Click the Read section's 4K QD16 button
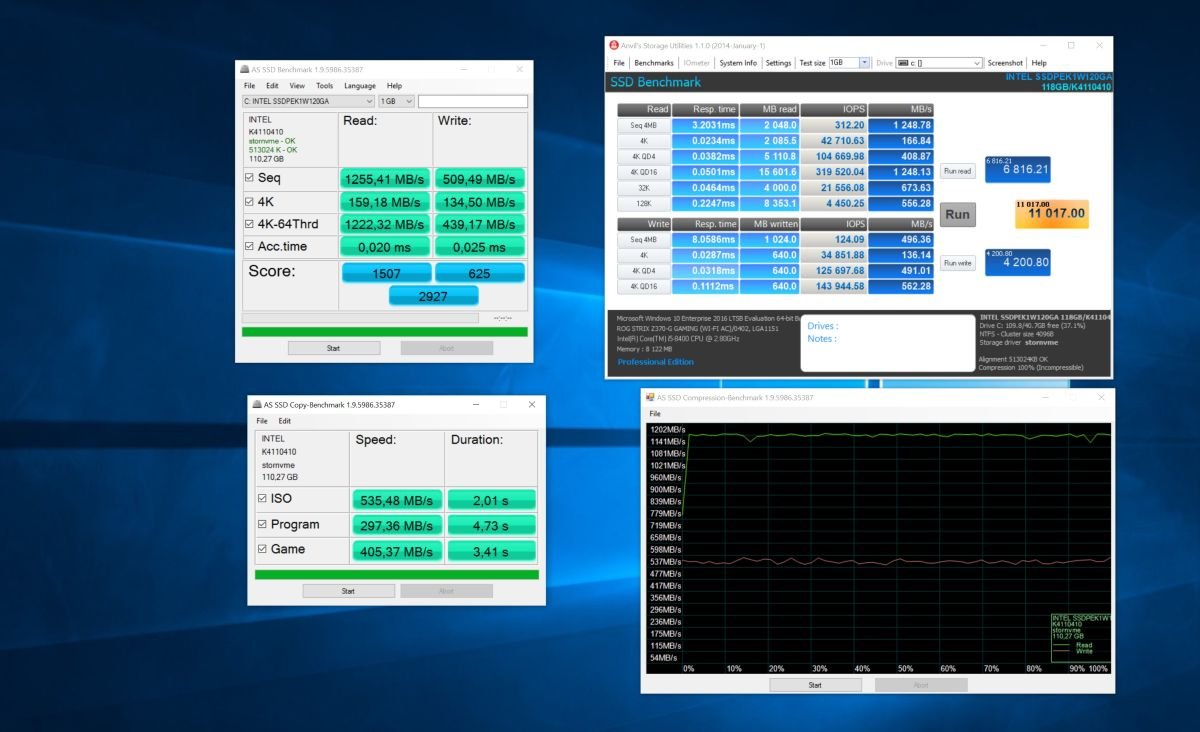The image size is (1200, 732). (643, 172)
